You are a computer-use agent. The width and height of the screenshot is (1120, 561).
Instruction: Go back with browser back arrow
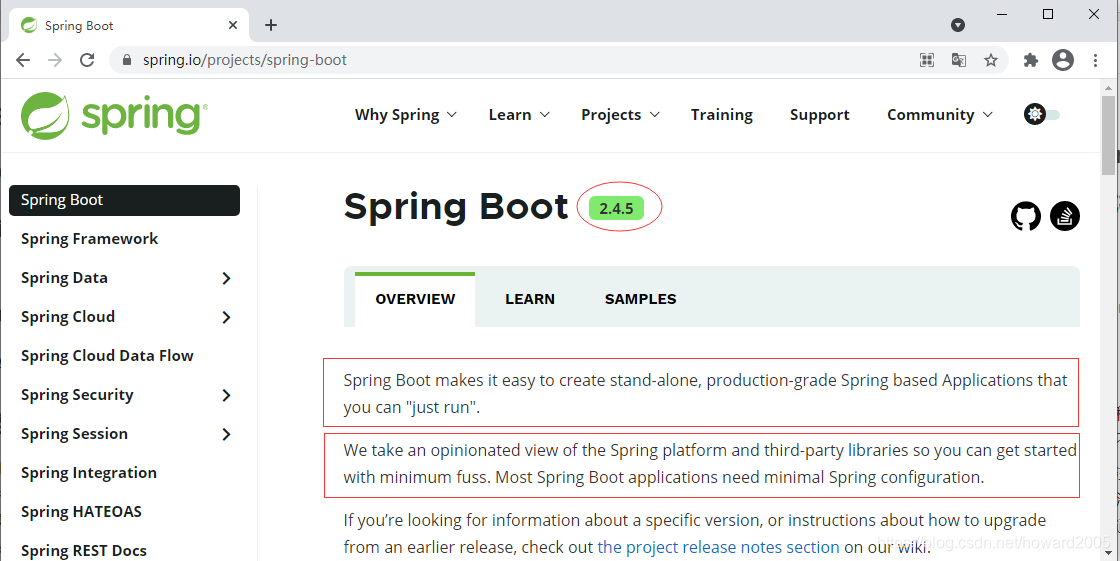click(23, 60)
